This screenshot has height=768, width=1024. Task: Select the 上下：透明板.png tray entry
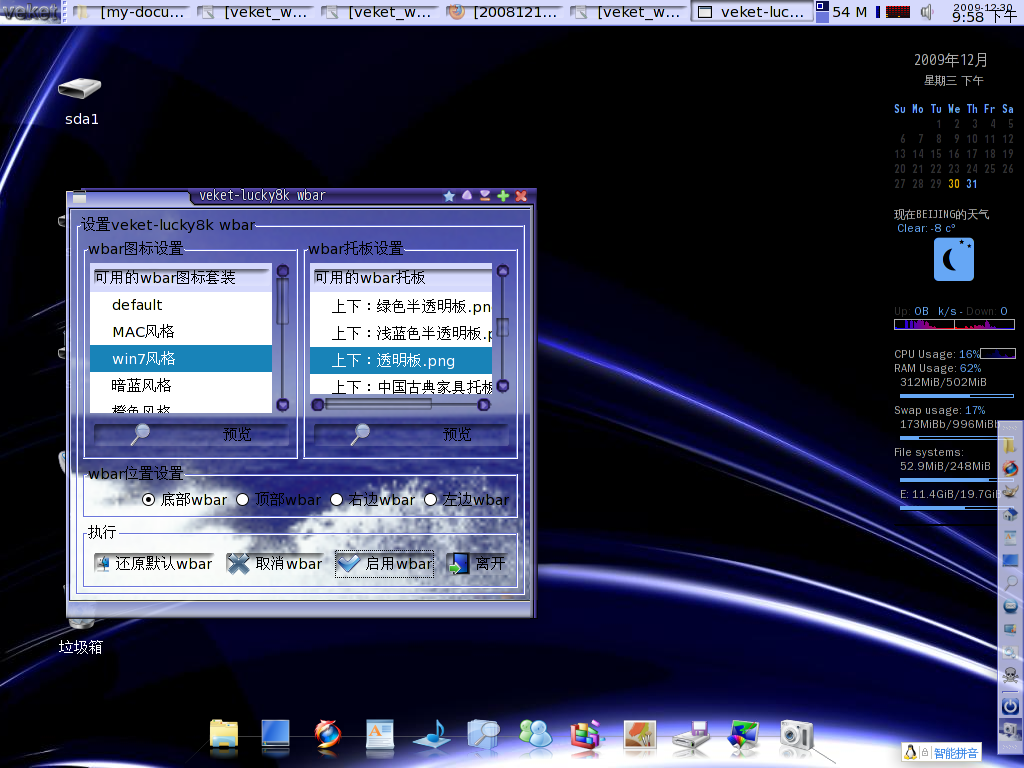(x=401, y=360)
